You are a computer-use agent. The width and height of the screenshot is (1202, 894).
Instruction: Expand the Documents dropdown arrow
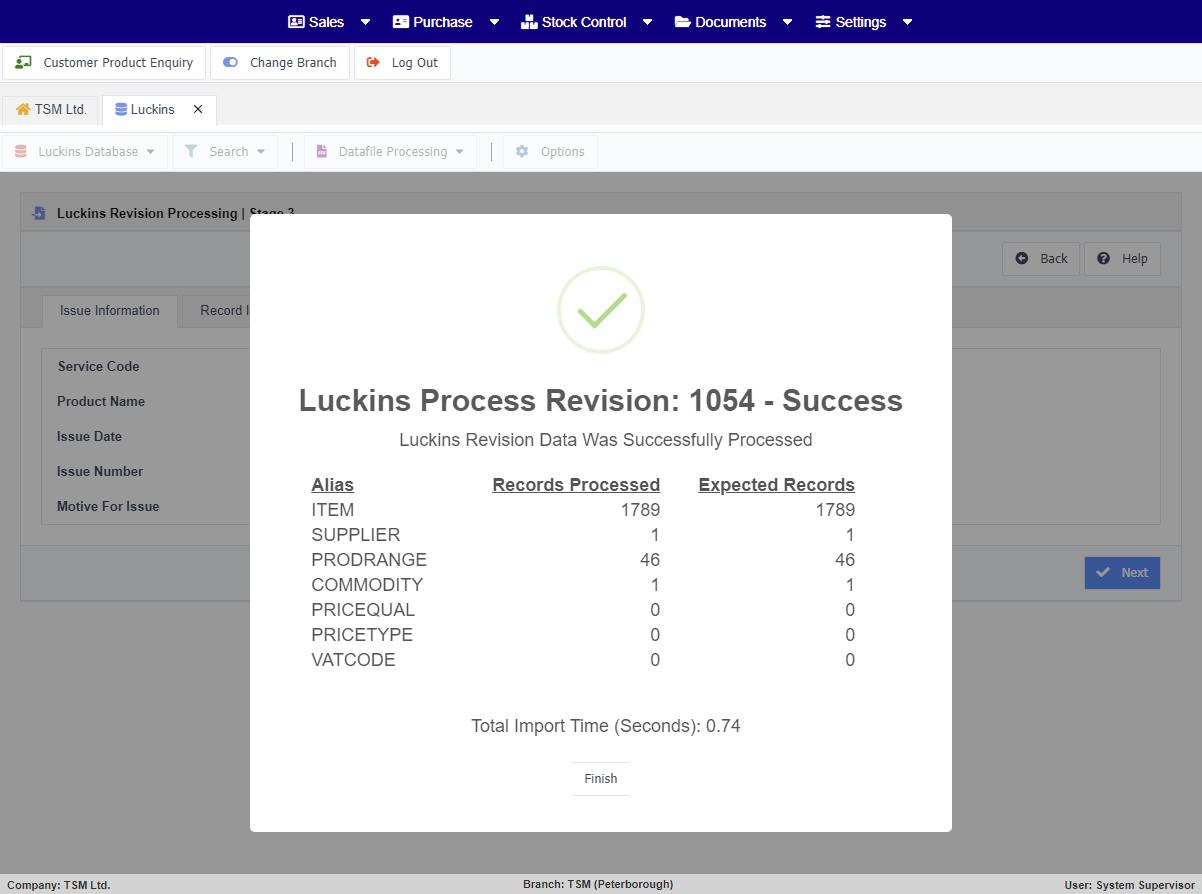click(787, 22)
